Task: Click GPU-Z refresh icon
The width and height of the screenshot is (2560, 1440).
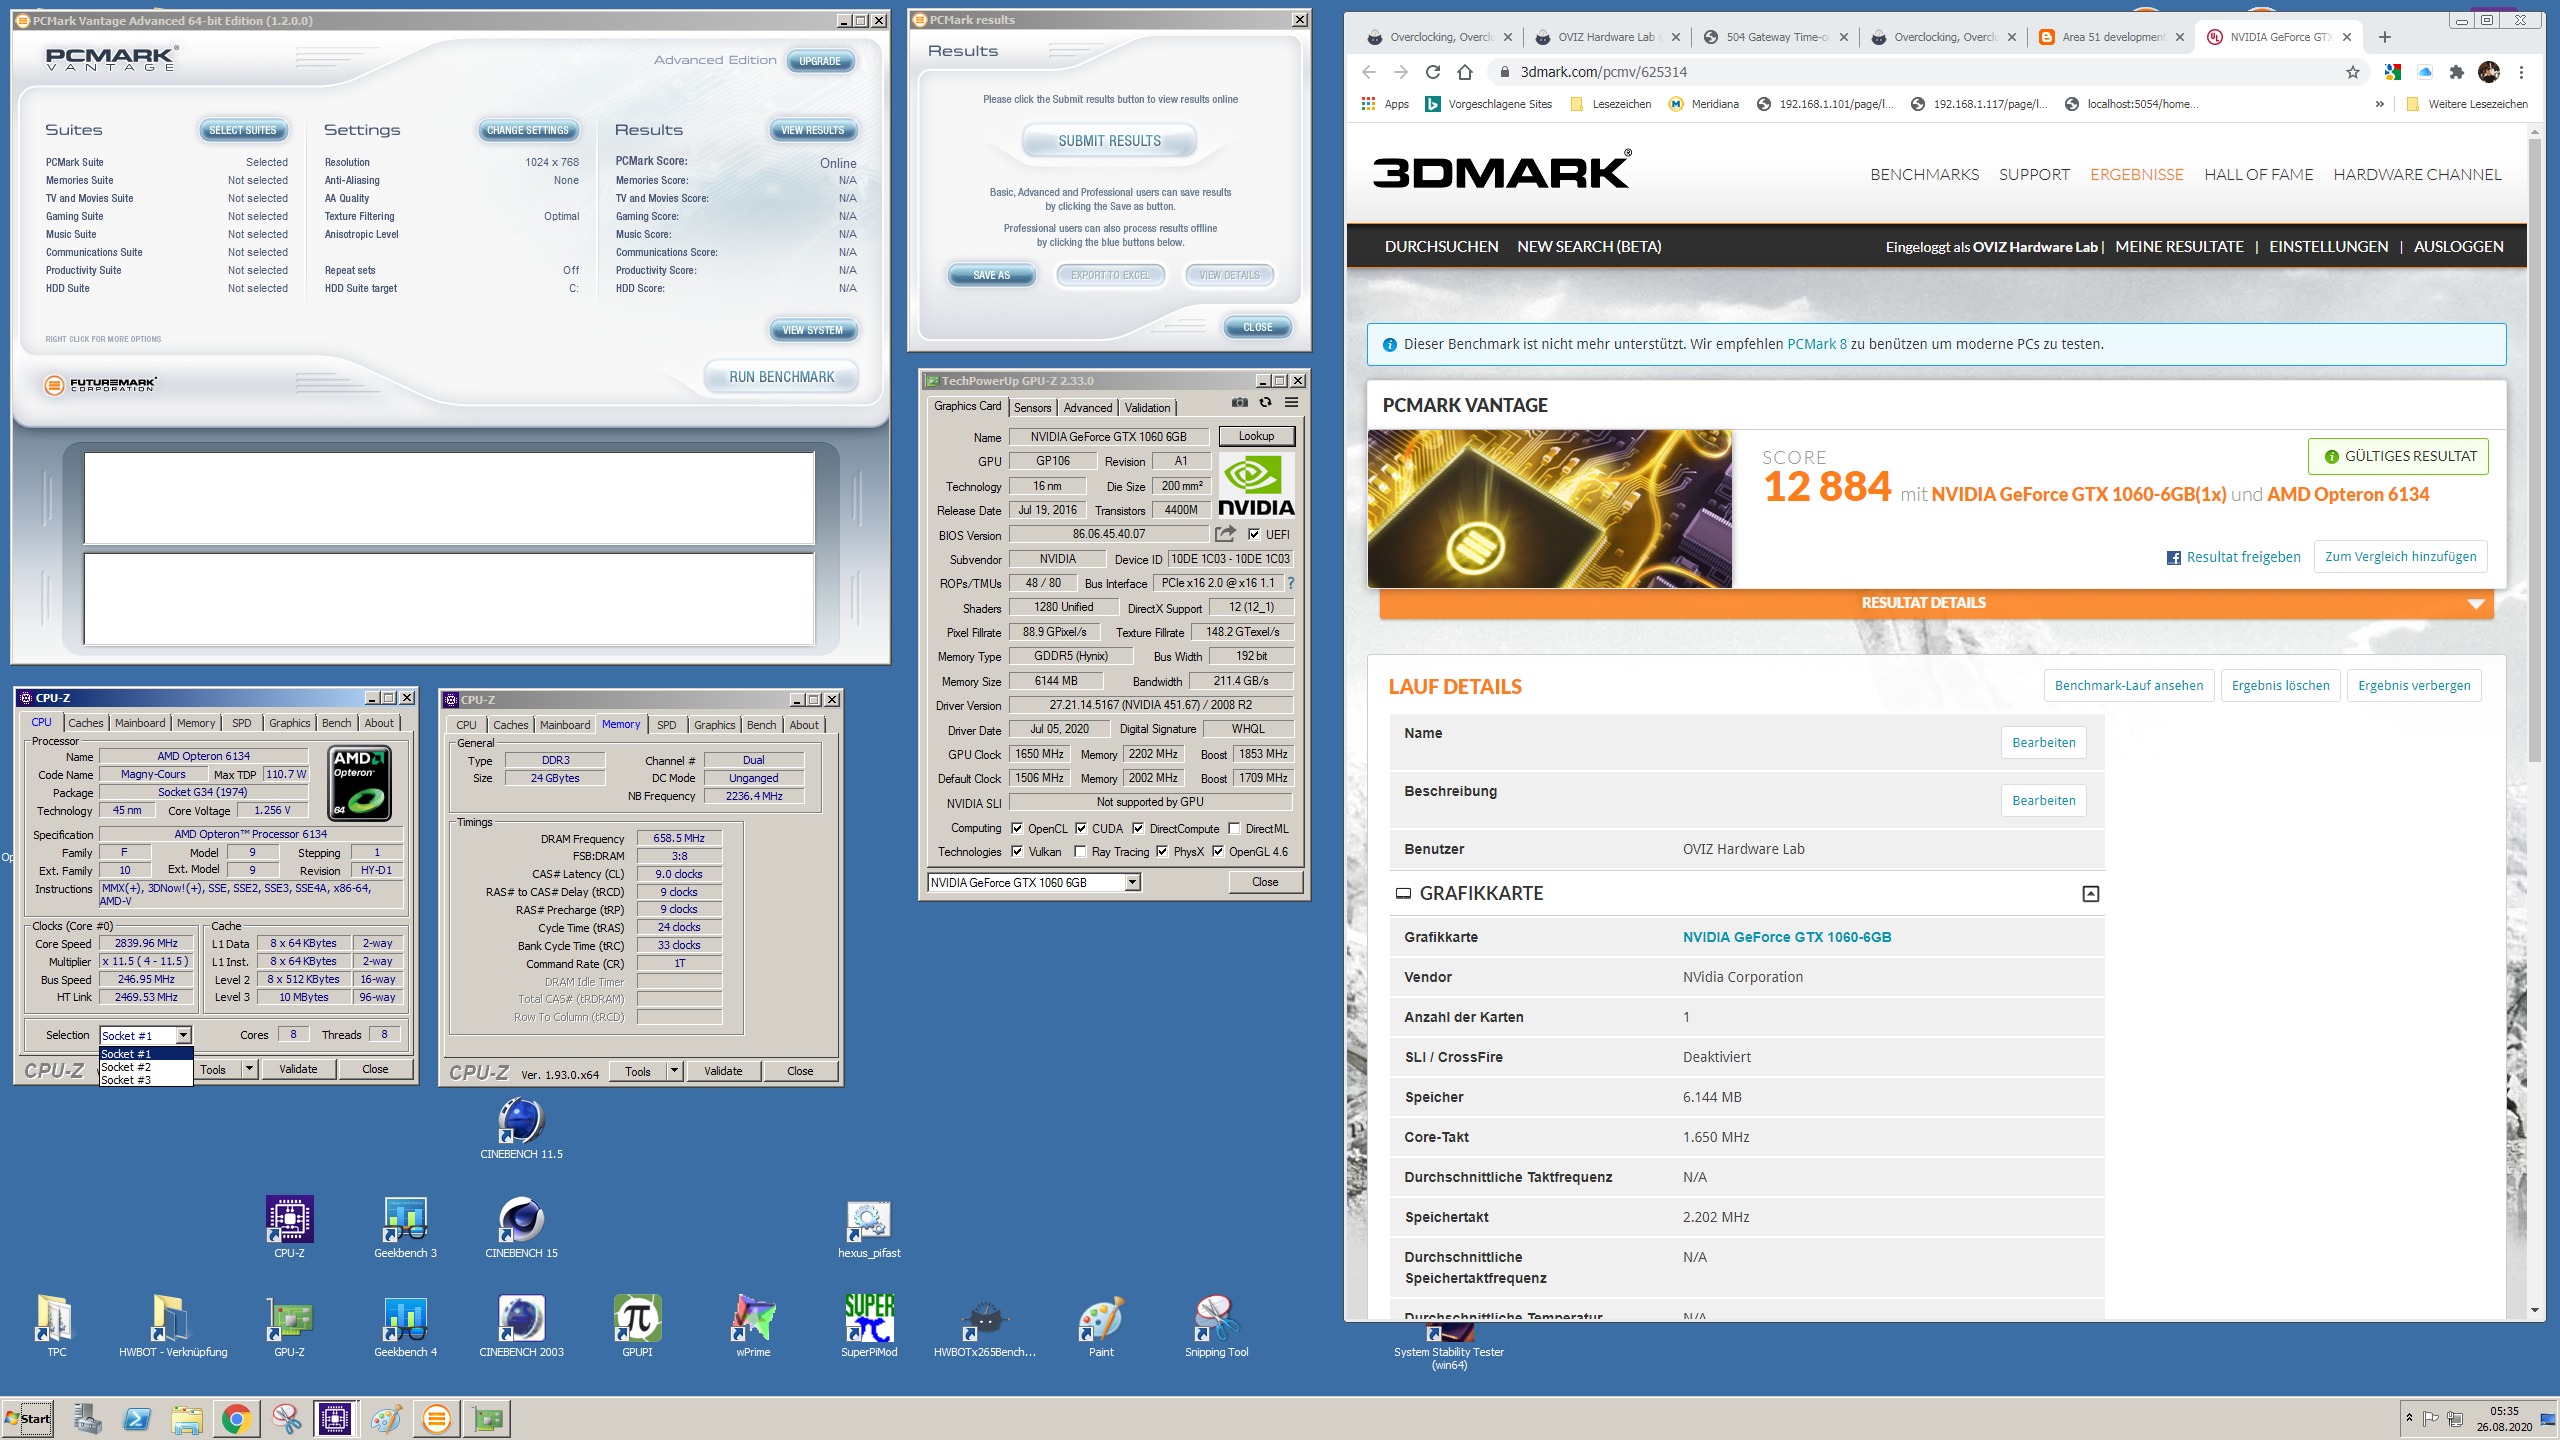Action: coord(1266,403)
